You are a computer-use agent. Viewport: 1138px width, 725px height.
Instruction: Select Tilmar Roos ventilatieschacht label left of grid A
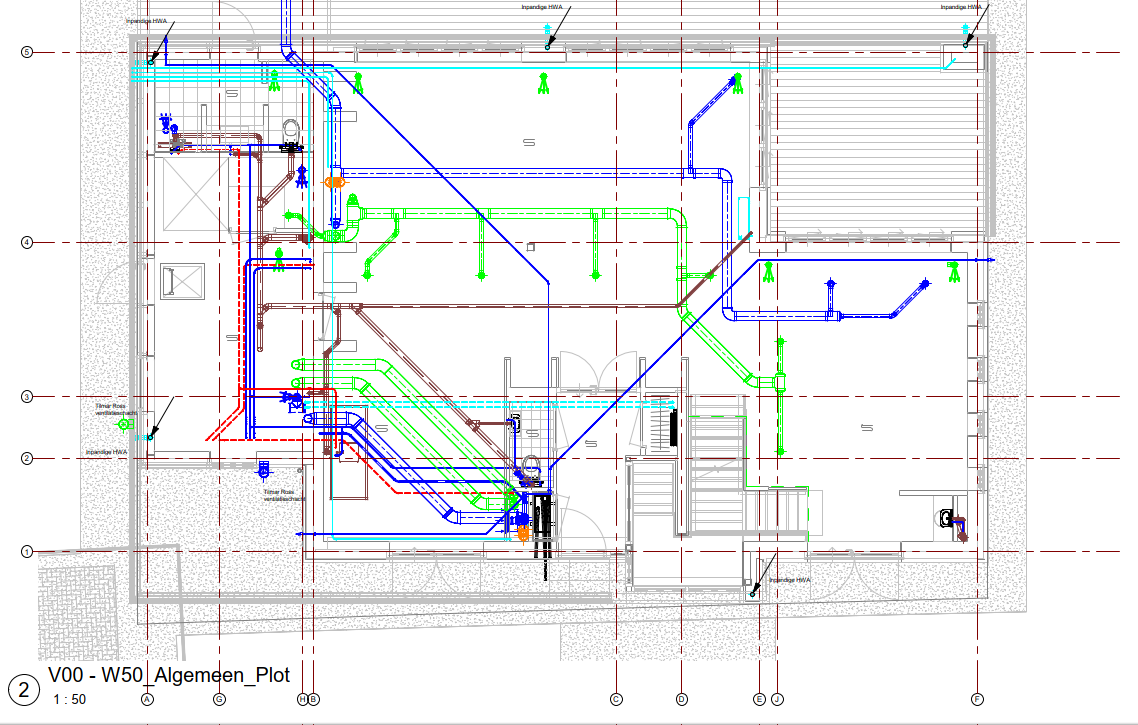(x=113, y=410)
